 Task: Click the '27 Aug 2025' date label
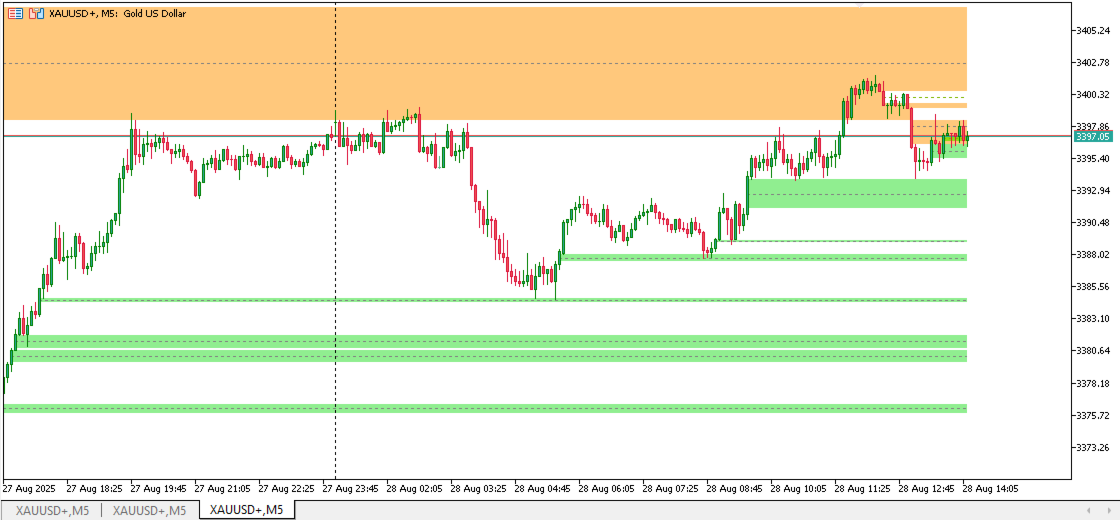(29, 489)
